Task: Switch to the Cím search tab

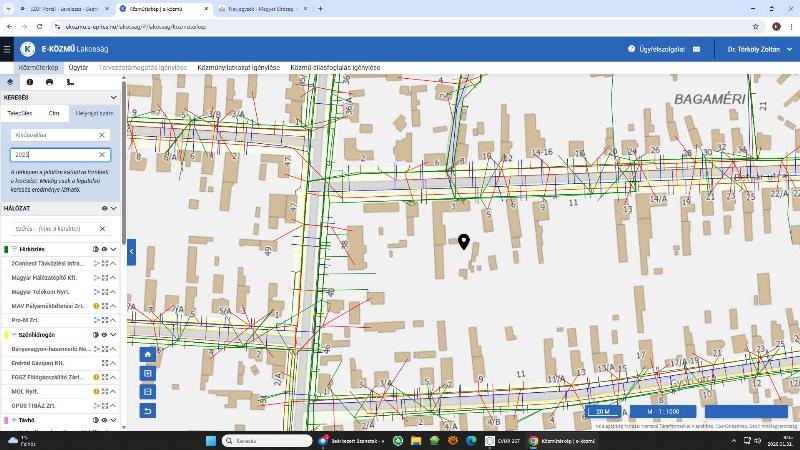Action: (54, 113)
